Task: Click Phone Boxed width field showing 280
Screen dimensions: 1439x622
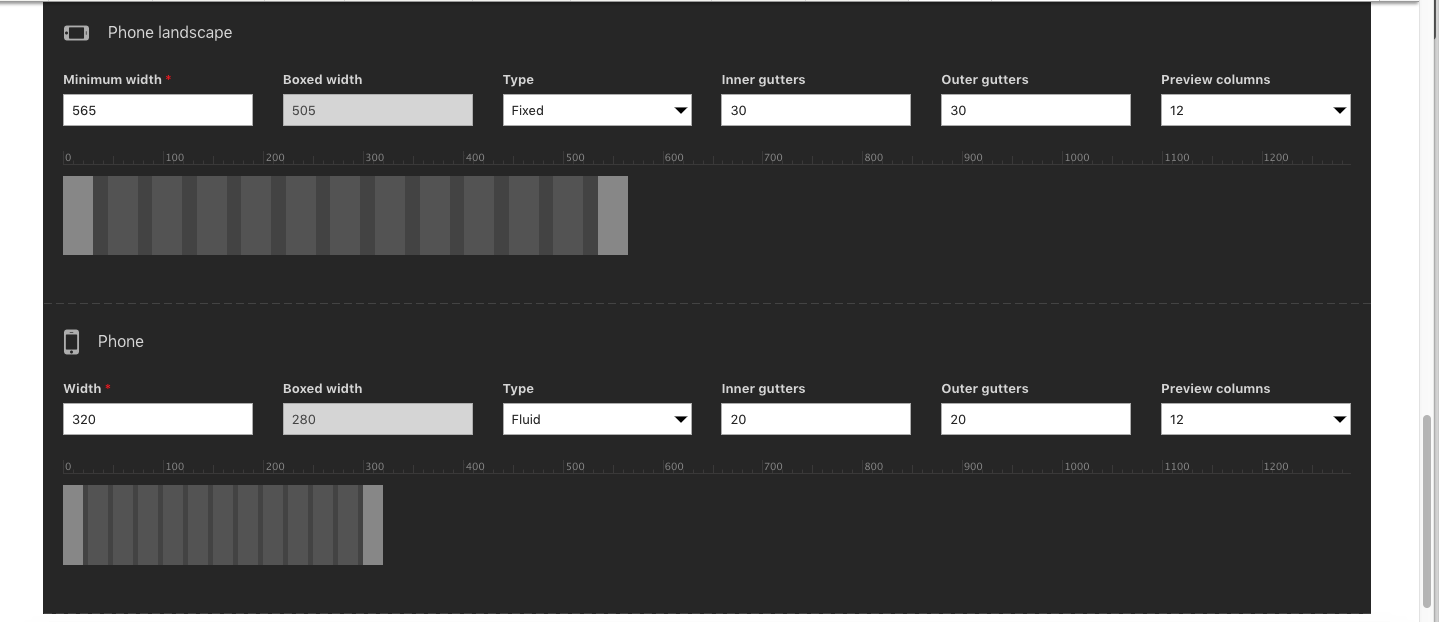Action: [x=377, y=419]
